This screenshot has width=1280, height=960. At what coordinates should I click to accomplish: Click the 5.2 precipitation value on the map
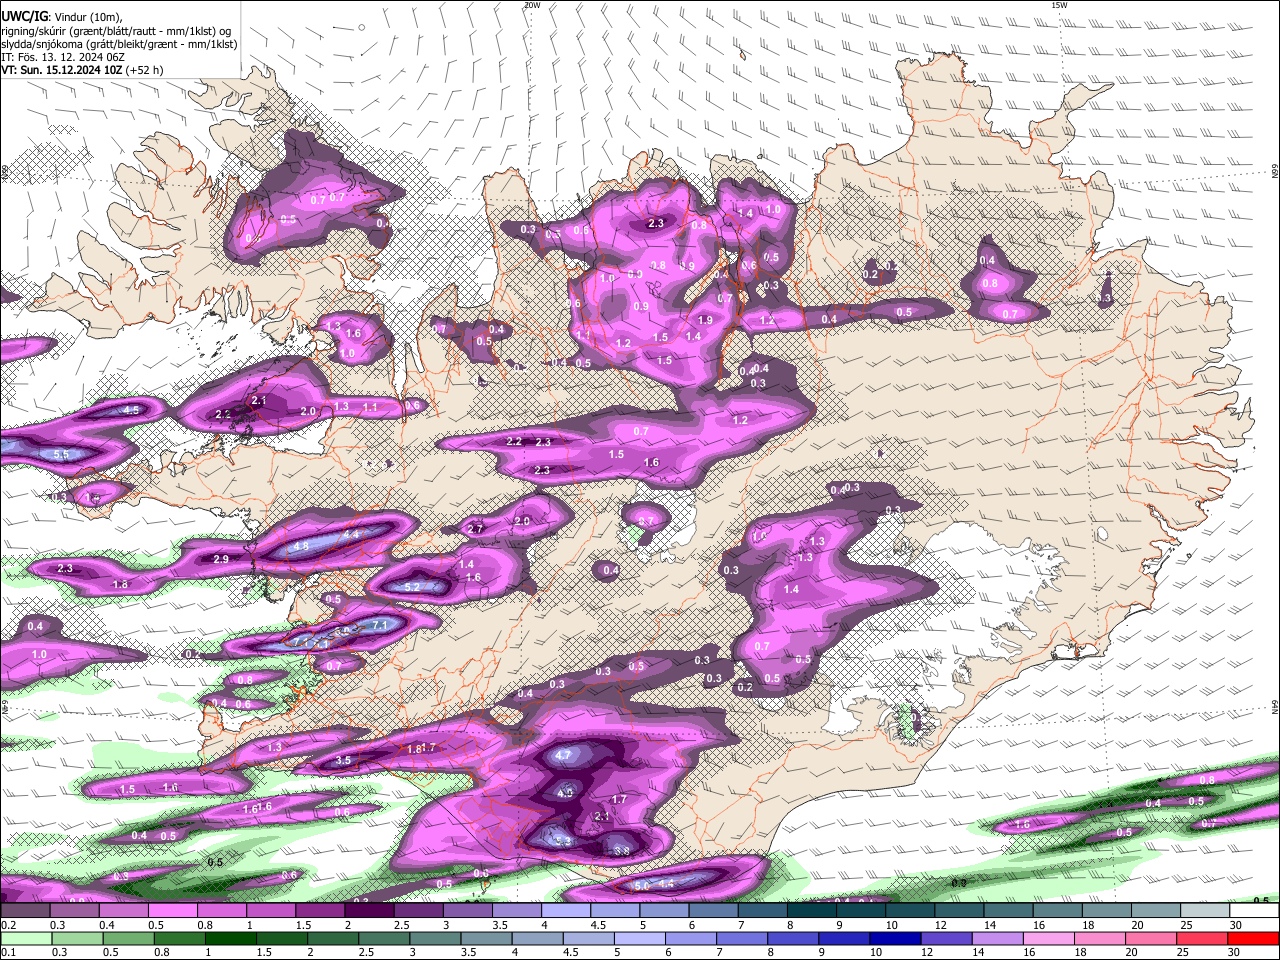(412, 587)
